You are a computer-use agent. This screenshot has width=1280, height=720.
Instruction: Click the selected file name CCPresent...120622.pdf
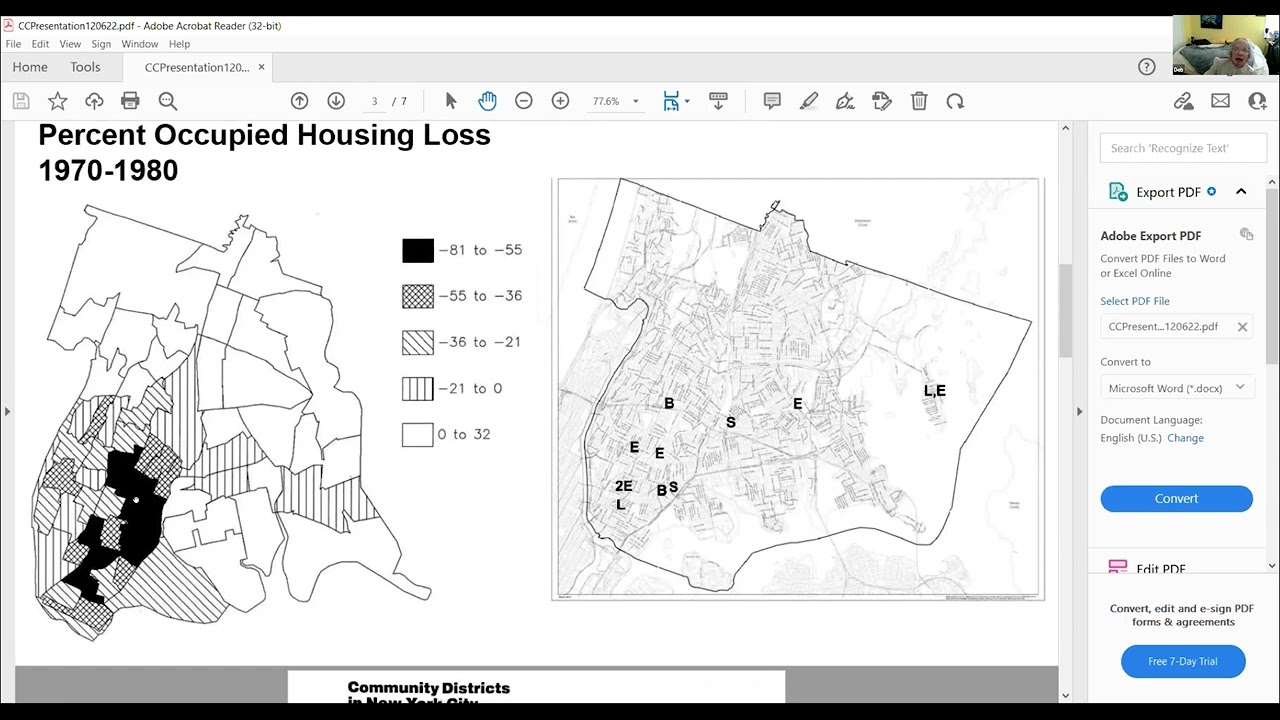coord(1163,327)
